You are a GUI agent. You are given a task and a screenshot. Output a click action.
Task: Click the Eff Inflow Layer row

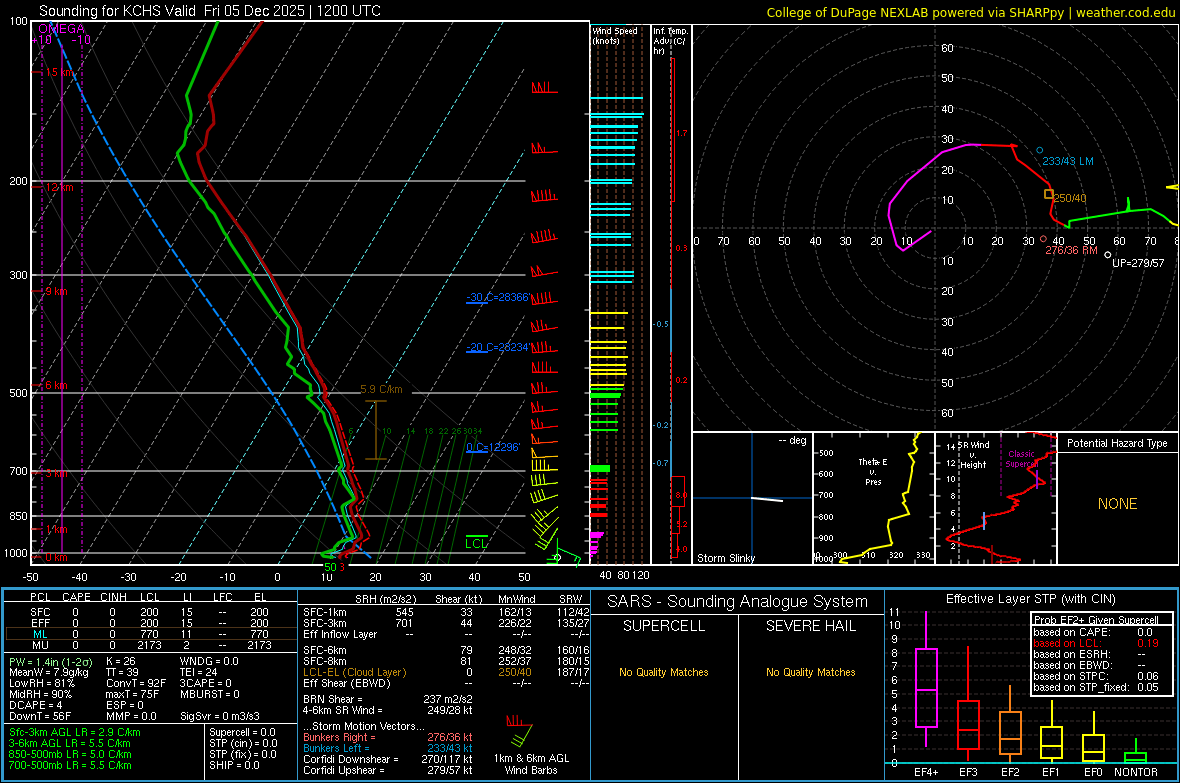coord(446,634)
